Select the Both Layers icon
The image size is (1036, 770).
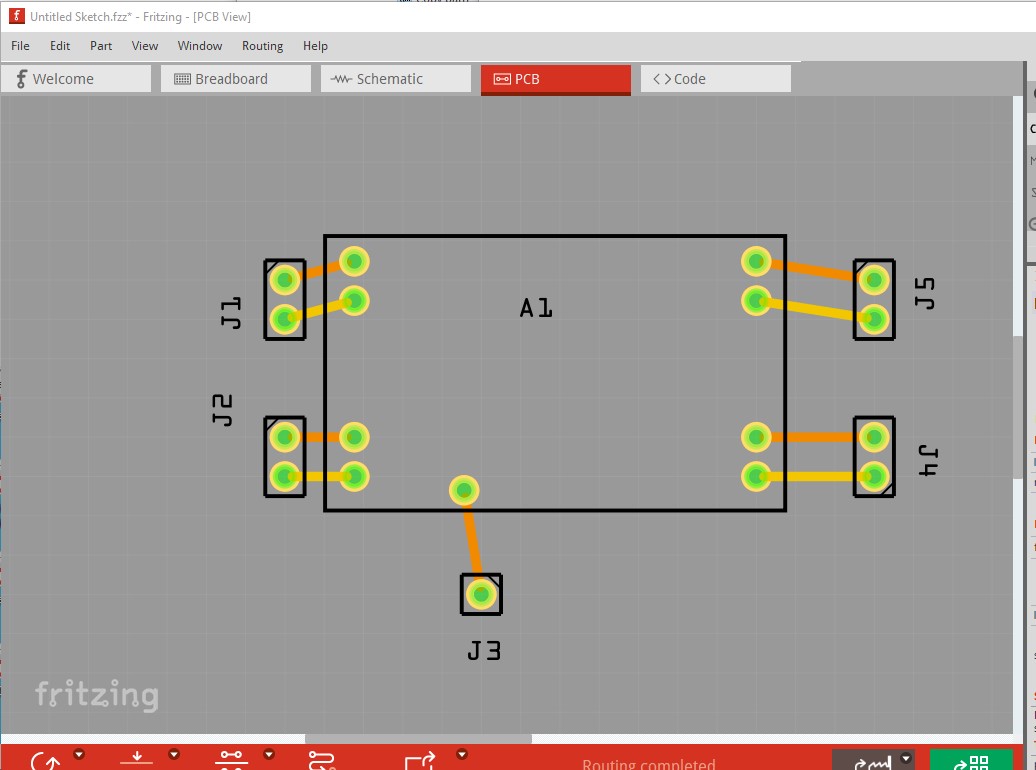tap(231, 761)
